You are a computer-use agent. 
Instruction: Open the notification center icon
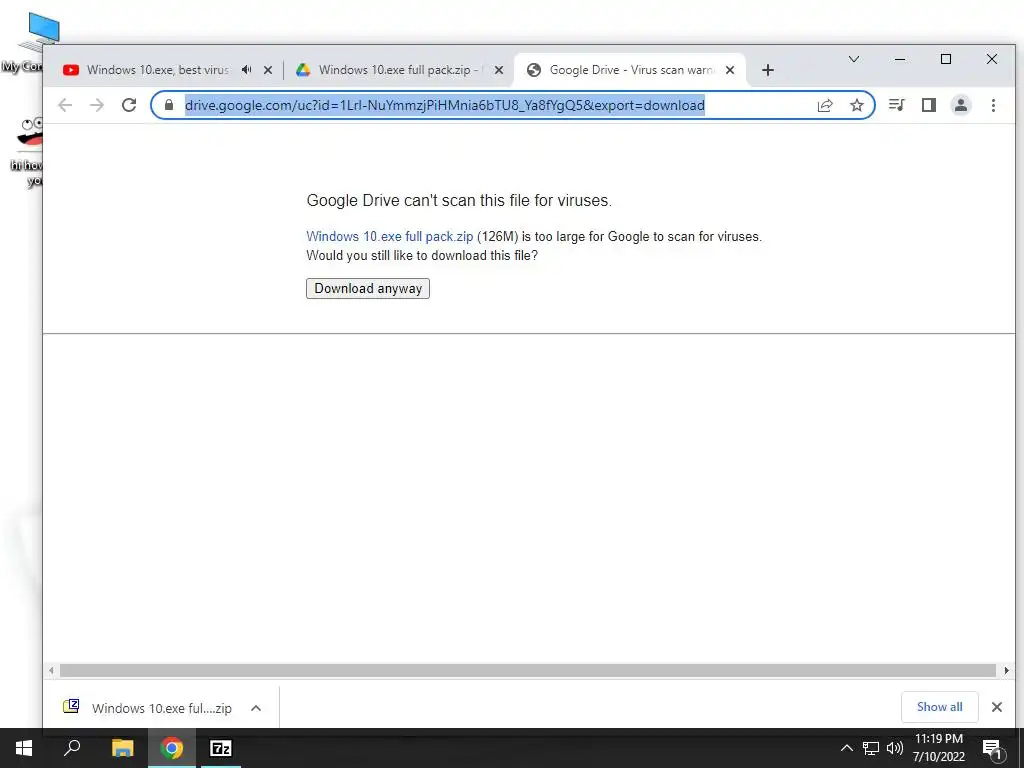[992, 748]
